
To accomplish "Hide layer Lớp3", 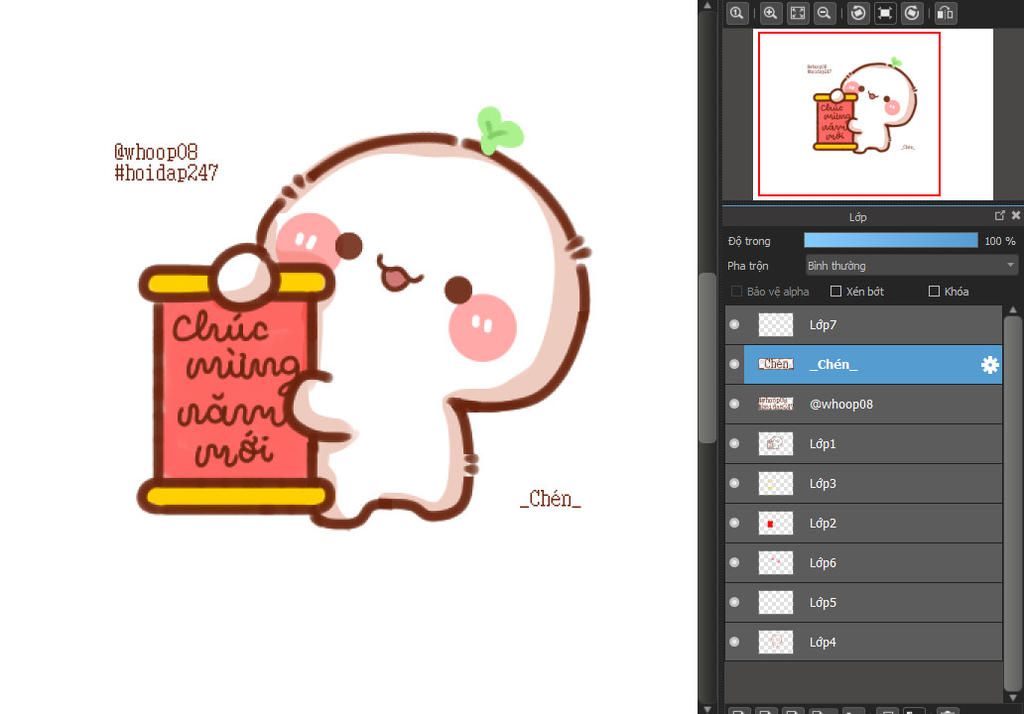I will [x=735, y=483].
